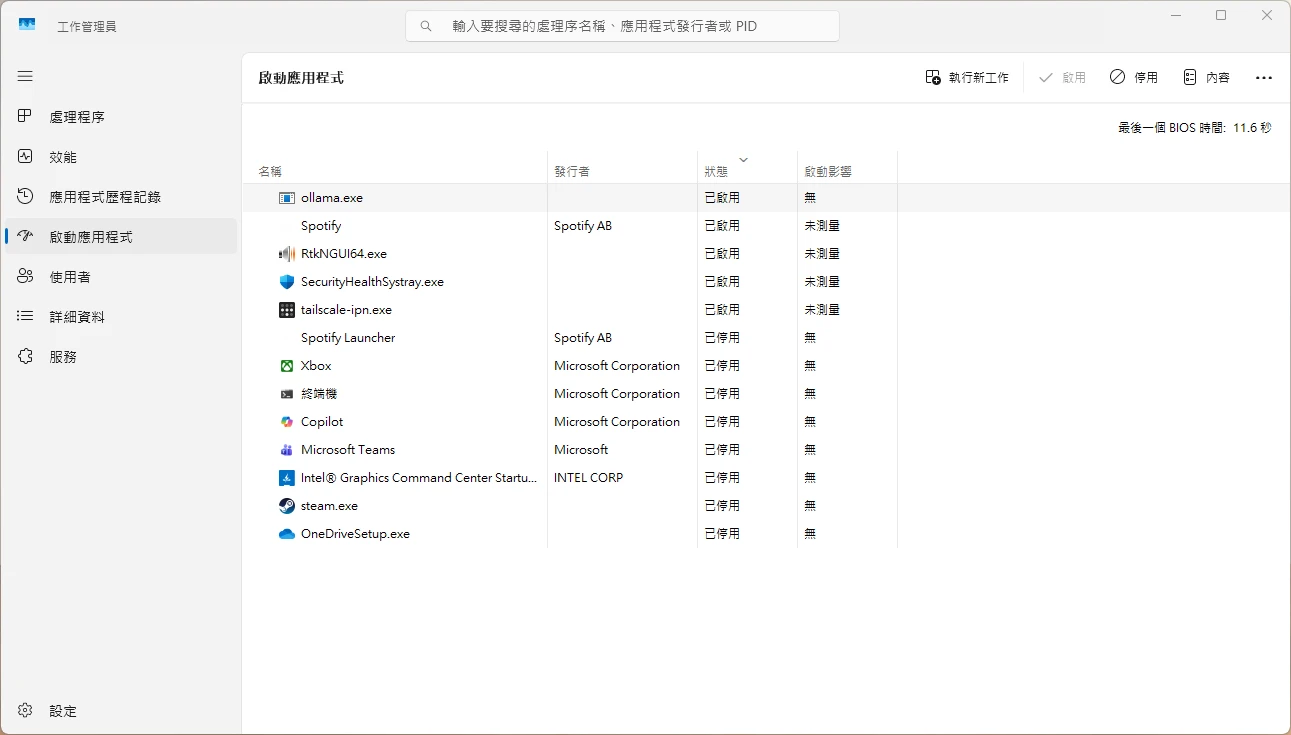Image resolution: width=1291 pixels, height=735 pixels.
Task: Click the hamburger navigation menu icon
Action: click(x=25, y=76)
